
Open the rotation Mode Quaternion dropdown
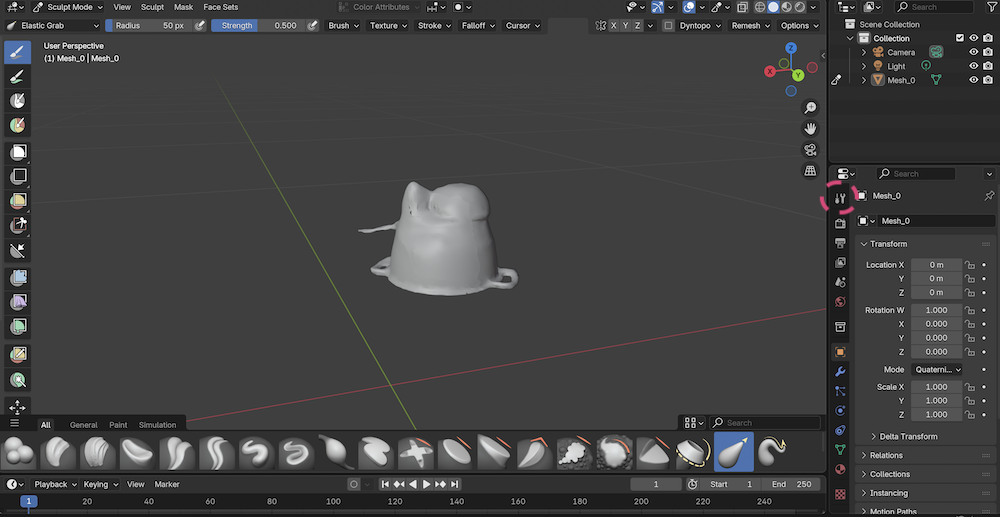(x=937, y=369)
